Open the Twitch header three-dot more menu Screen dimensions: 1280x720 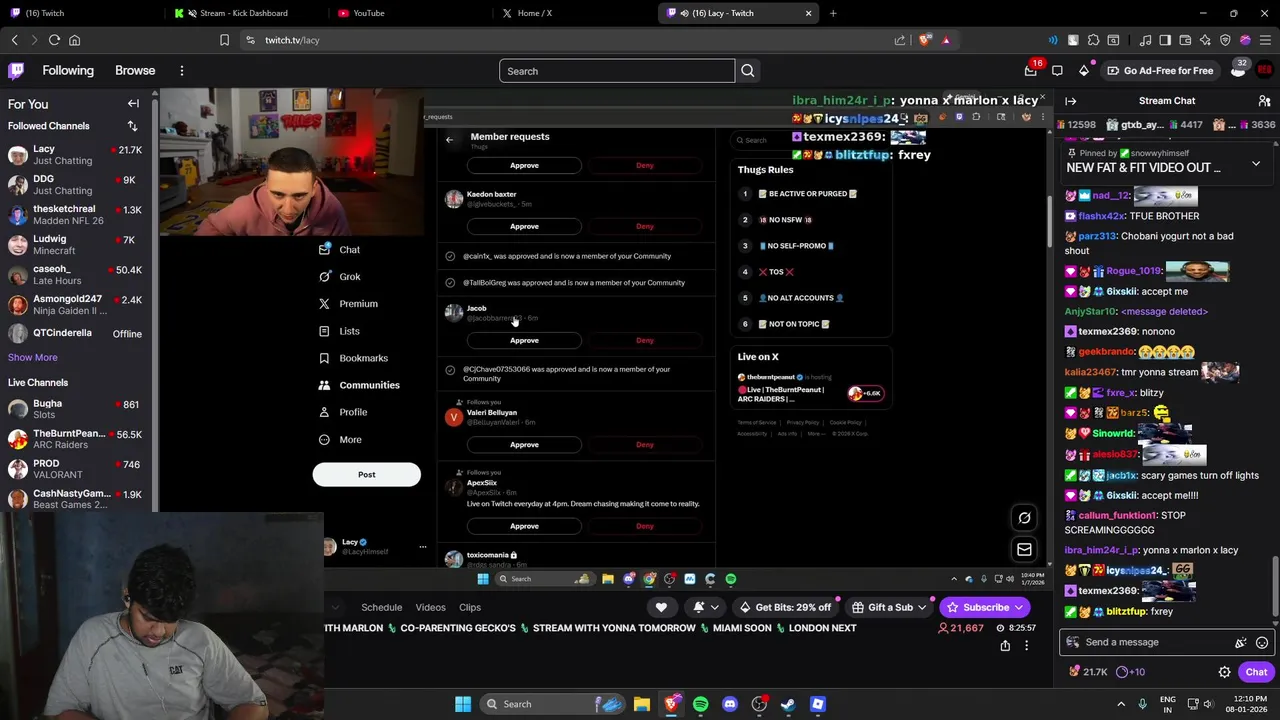pos(182,71)
